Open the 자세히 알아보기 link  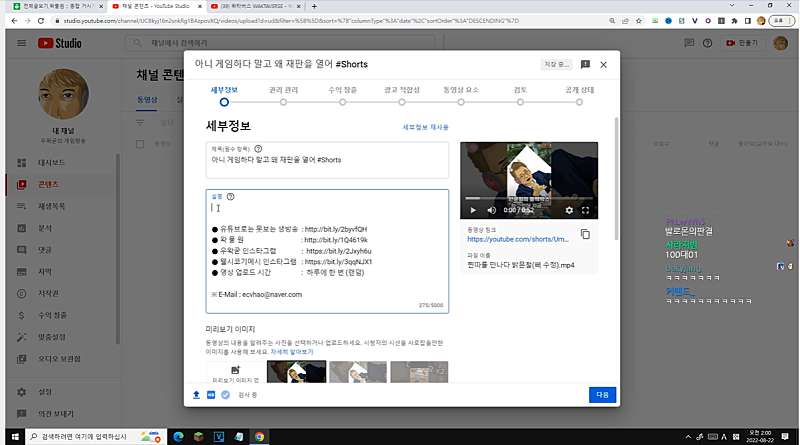coord(291,352)
